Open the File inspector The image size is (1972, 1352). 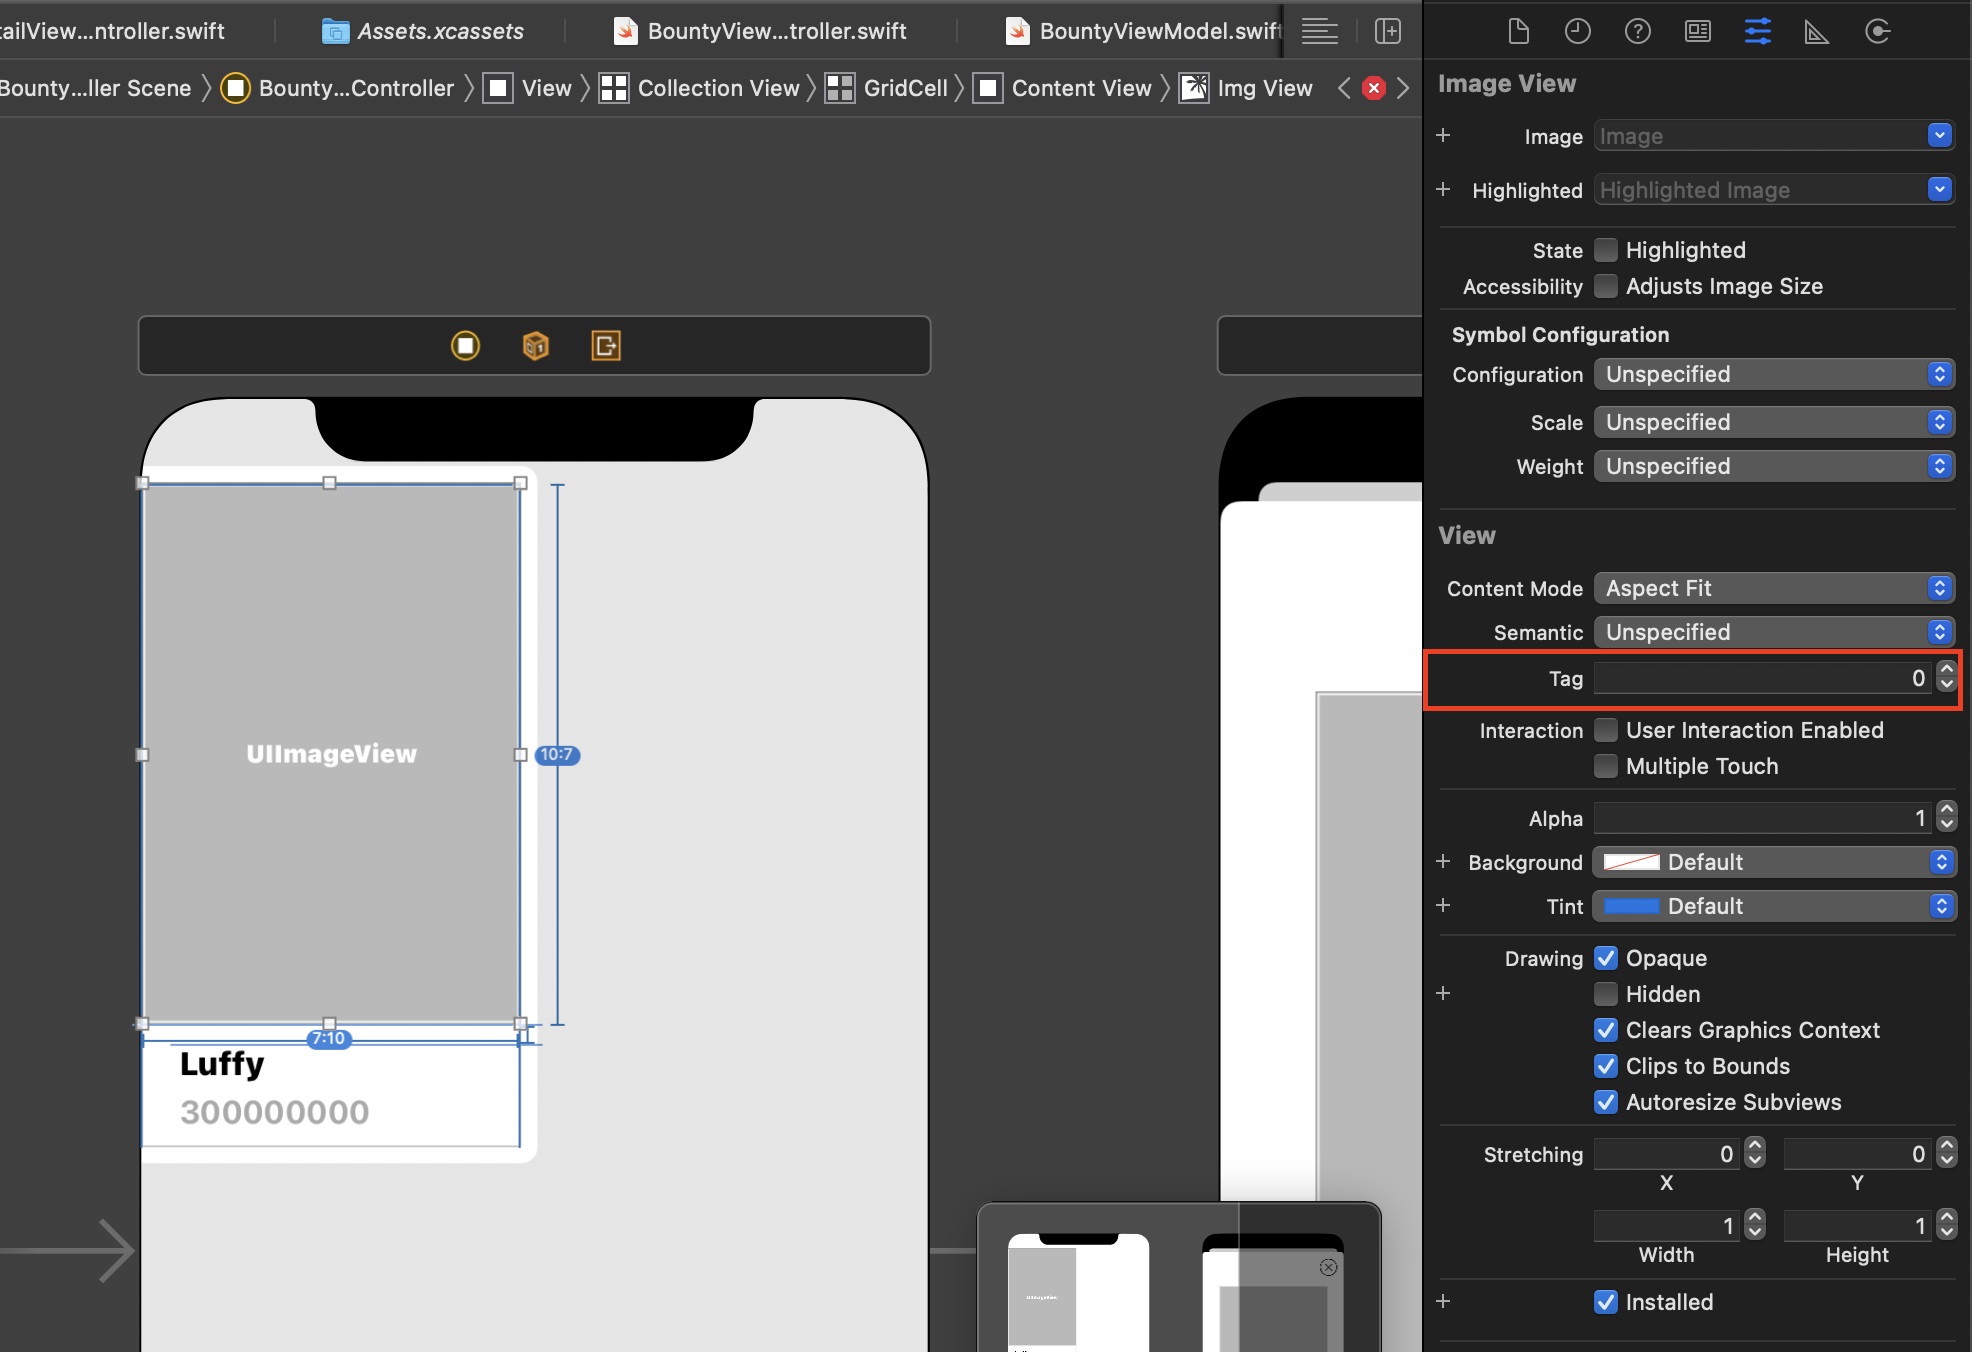click(1518, 31)
